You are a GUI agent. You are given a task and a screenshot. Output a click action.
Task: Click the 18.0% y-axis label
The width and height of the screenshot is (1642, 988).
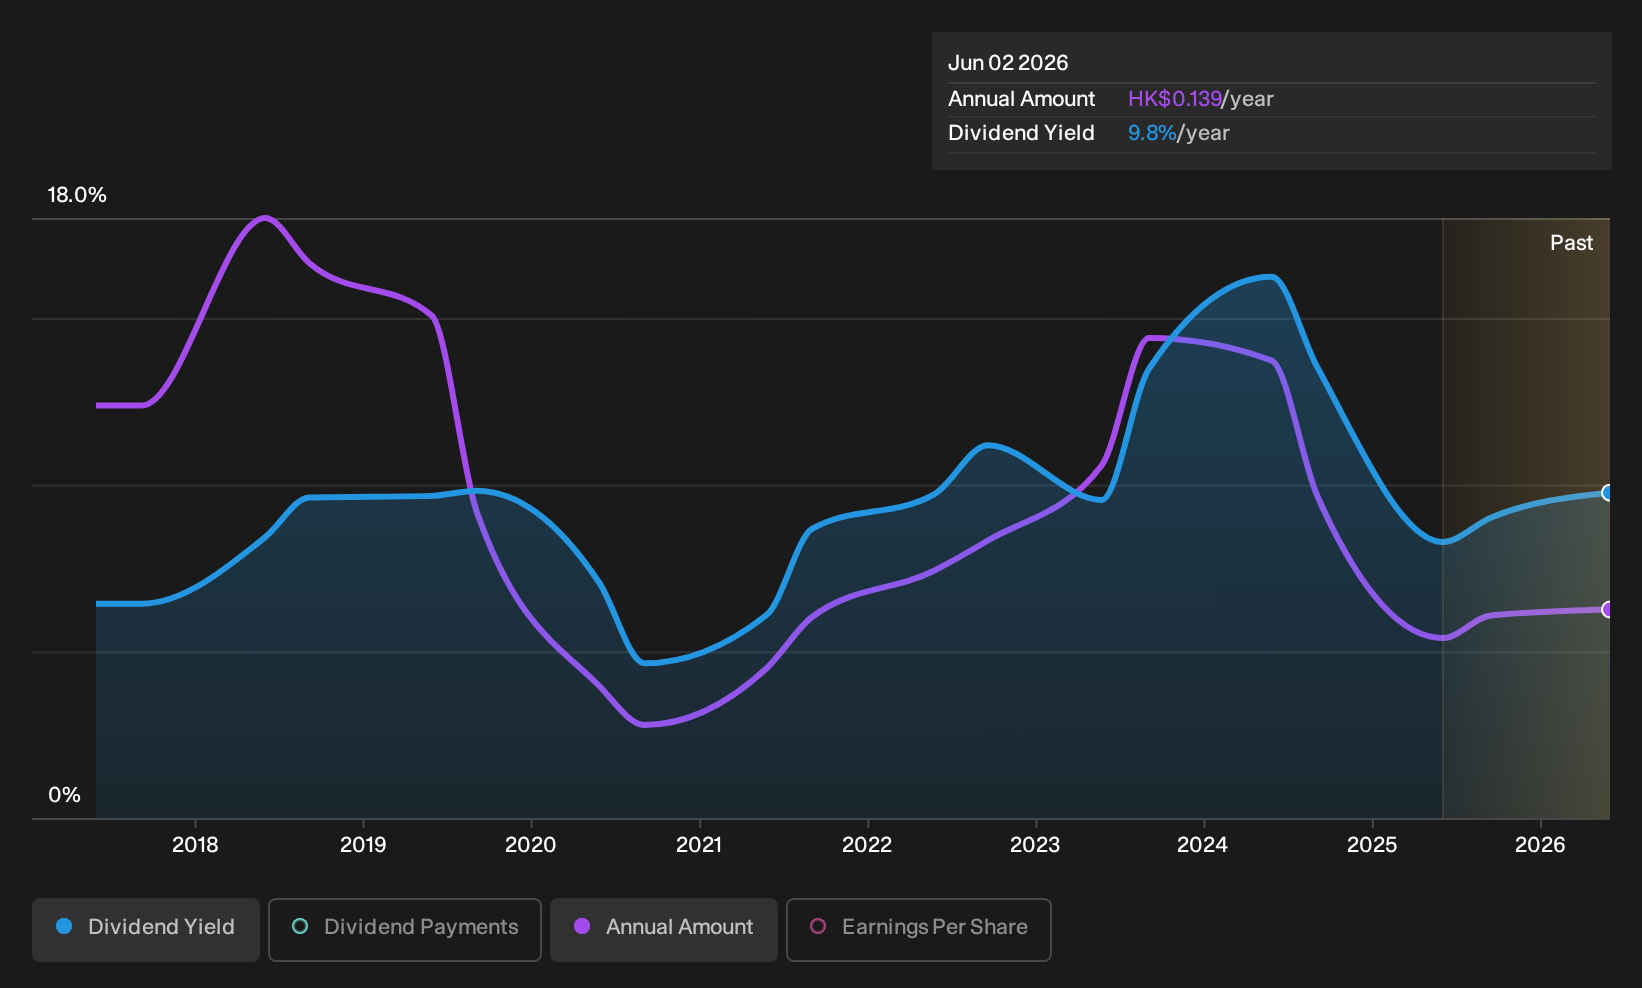tap(77, 195)
